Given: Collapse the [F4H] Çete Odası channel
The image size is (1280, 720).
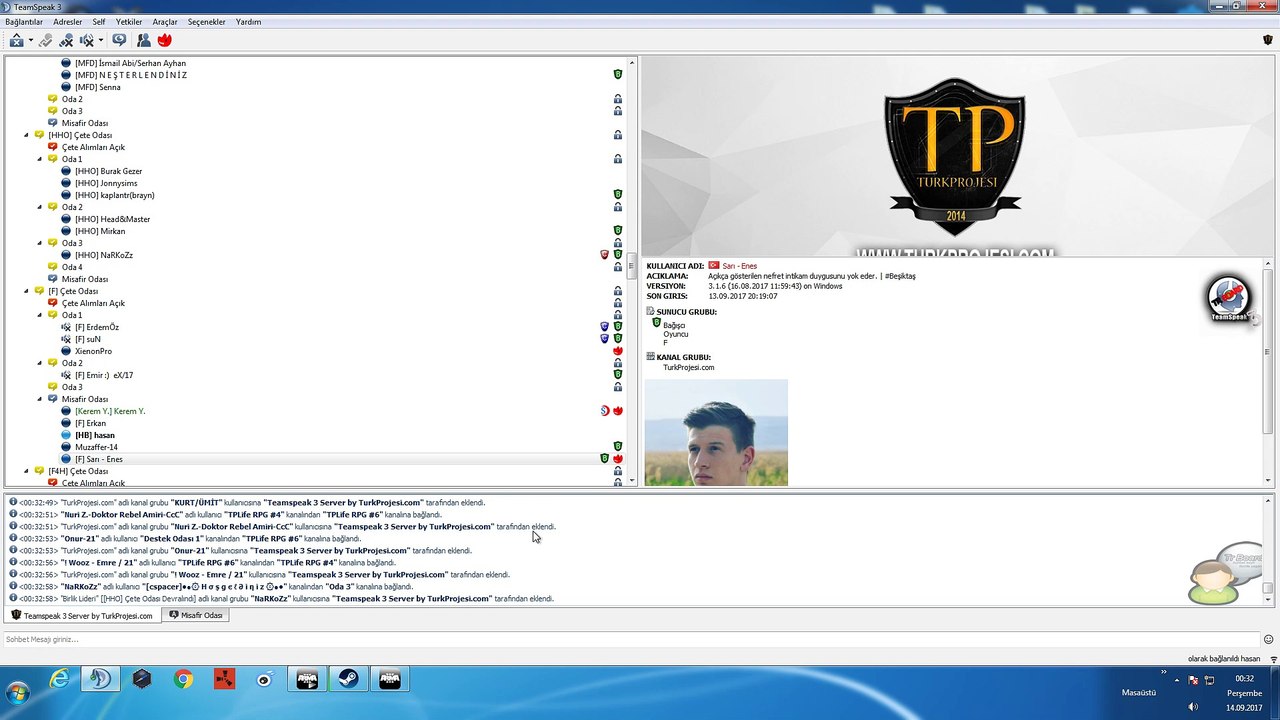Looking at the screenshot, I should click(27, 471).
